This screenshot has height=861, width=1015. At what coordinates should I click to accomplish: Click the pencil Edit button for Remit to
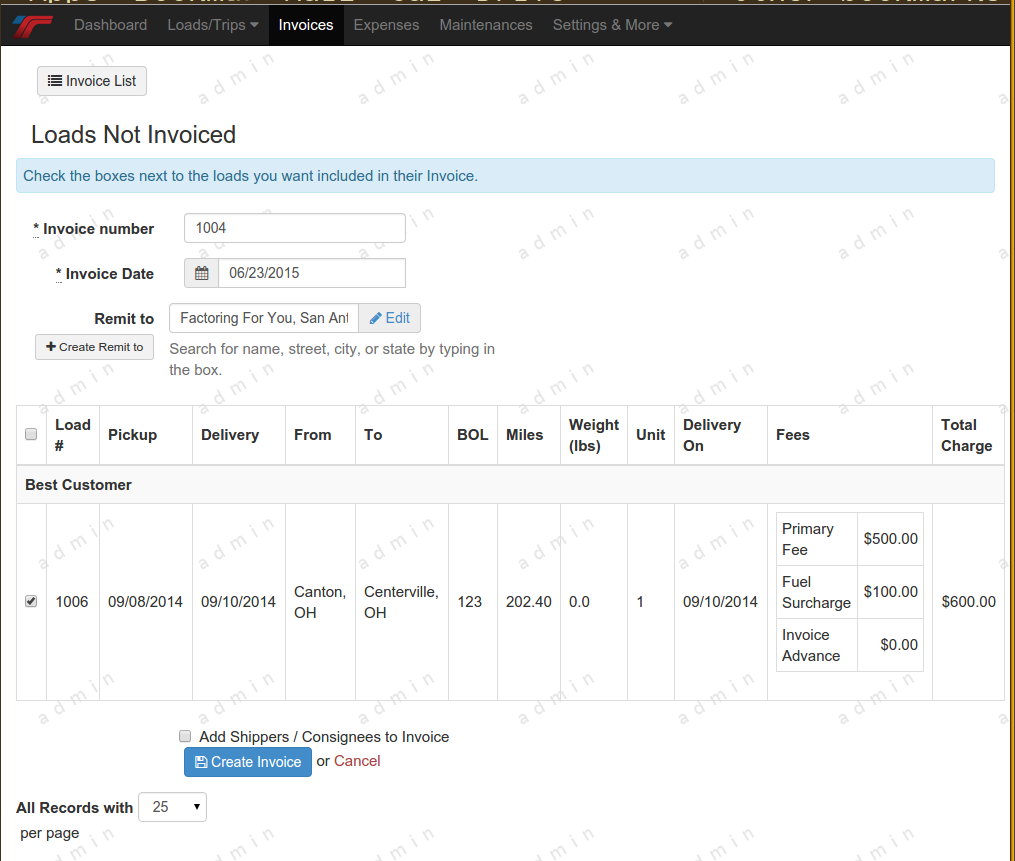click(389, 318)
